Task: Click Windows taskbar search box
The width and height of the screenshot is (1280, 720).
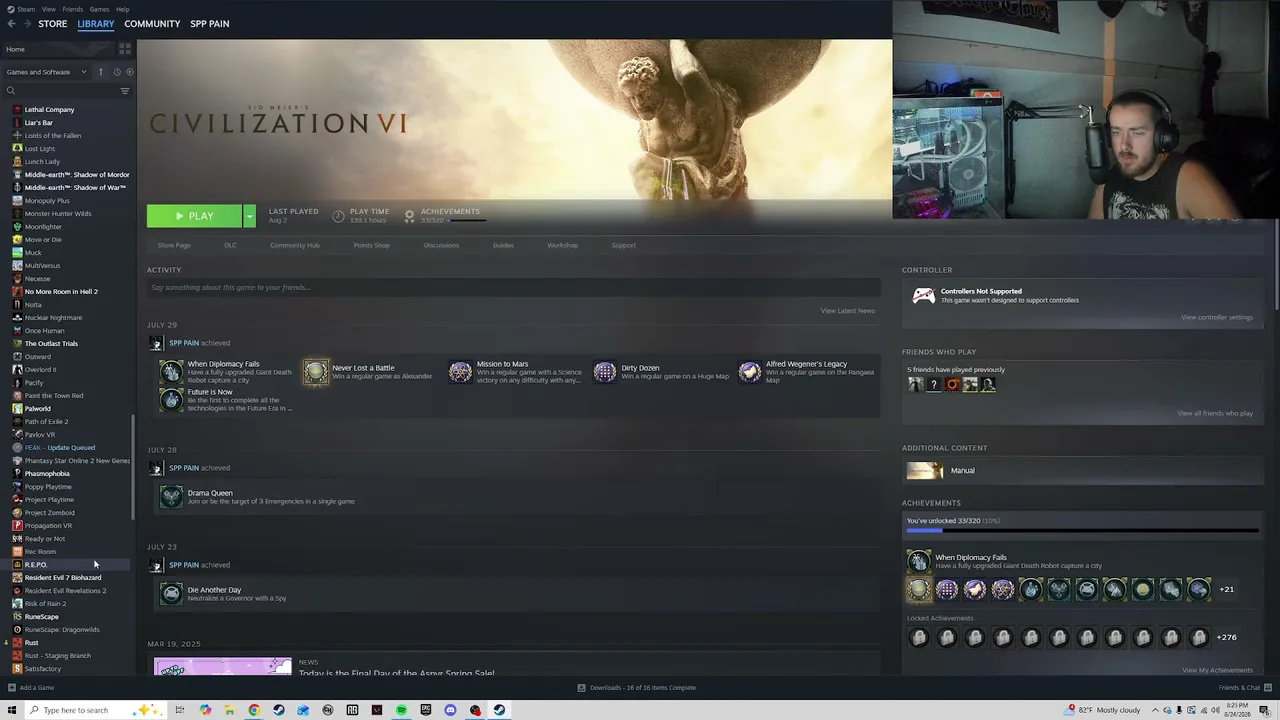Action: (94, 710)
